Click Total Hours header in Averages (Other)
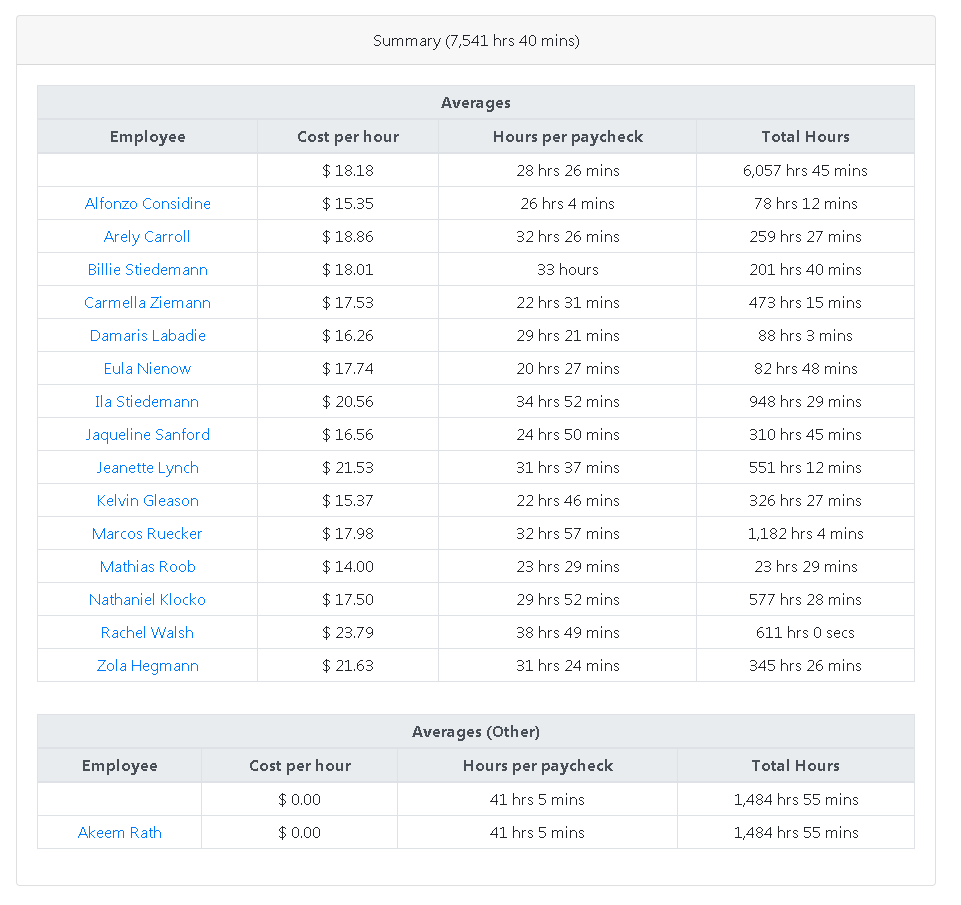The width and height of the screenshot is (961, 905). point(795,766)
